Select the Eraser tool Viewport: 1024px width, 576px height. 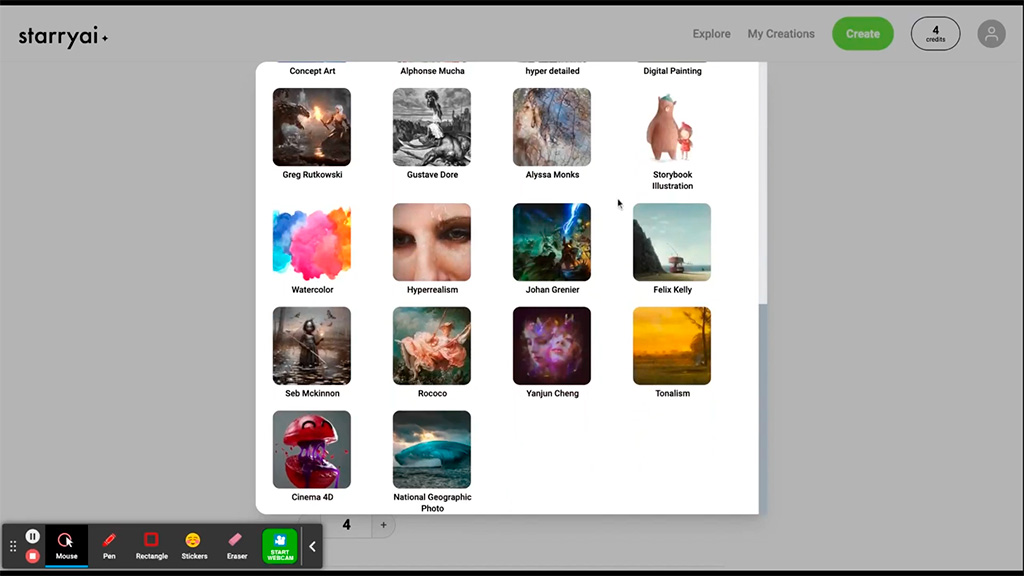(x=236, y=545)
